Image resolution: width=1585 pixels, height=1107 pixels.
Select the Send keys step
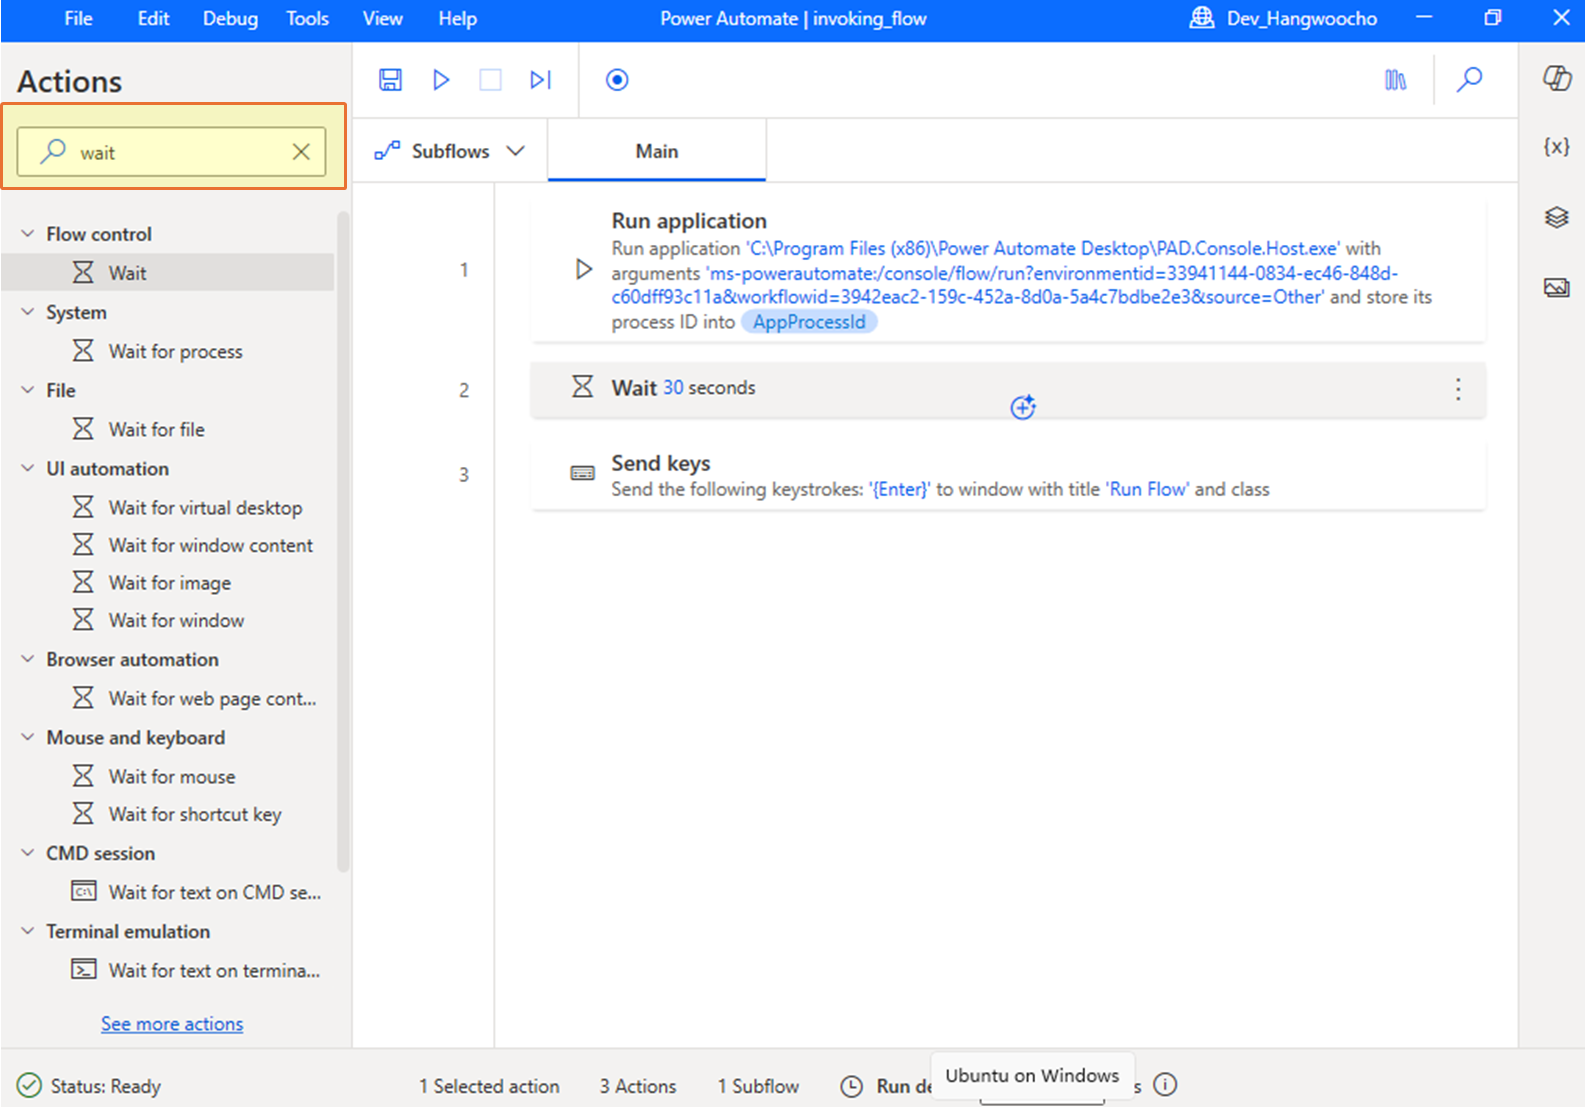[1008, 475]
